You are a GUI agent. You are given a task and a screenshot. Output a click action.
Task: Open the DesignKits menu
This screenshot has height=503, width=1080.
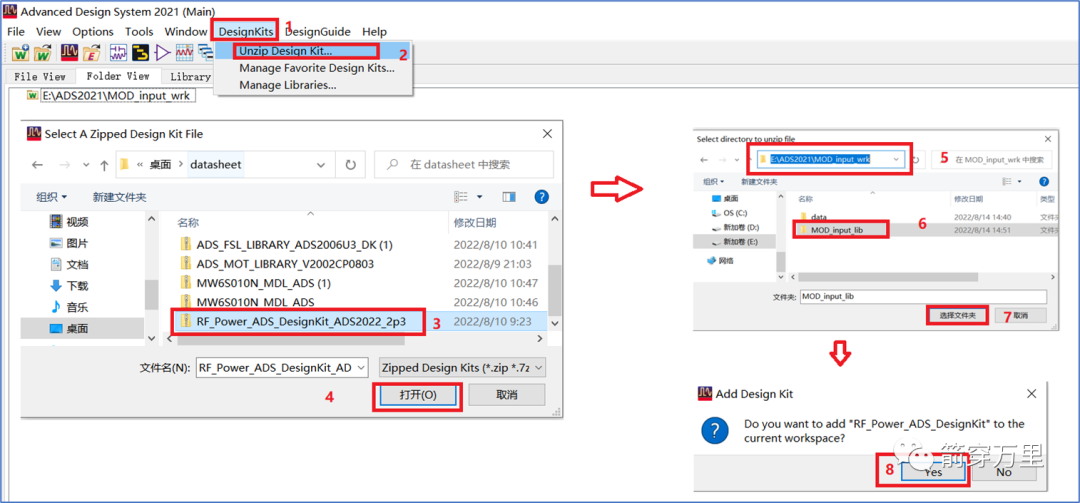coord(246,32)
